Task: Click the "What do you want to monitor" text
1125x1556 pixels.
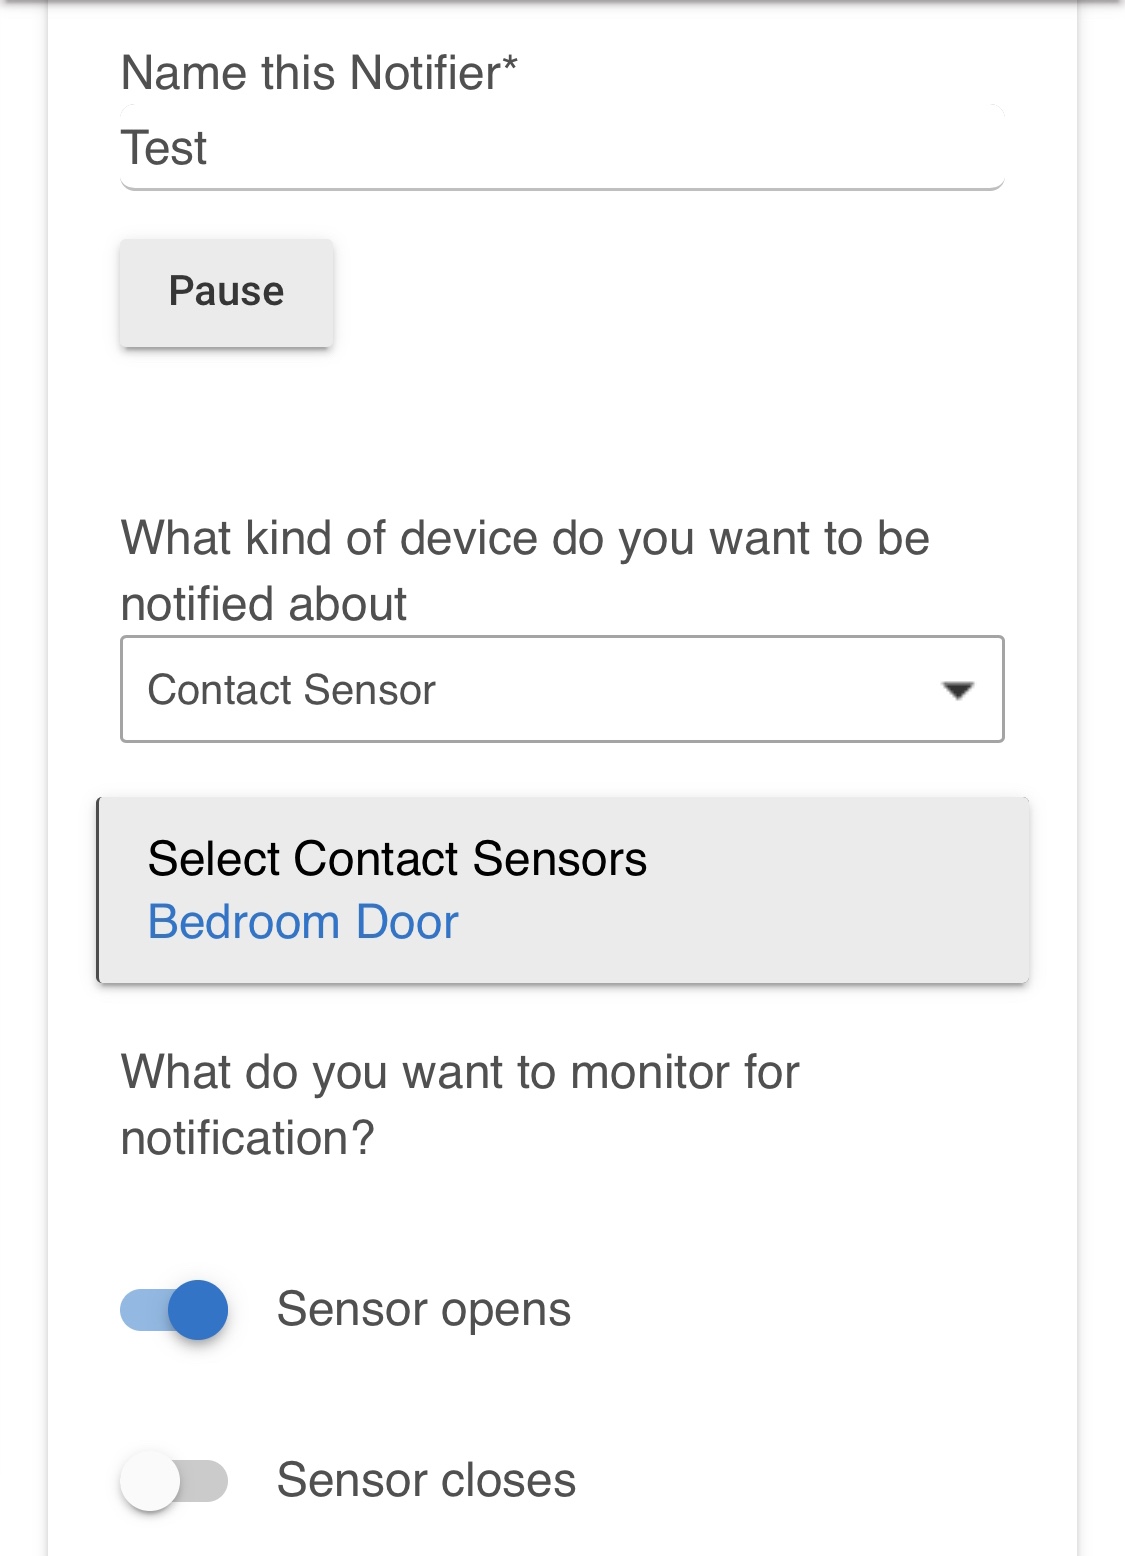Action: coord(460,1072)
